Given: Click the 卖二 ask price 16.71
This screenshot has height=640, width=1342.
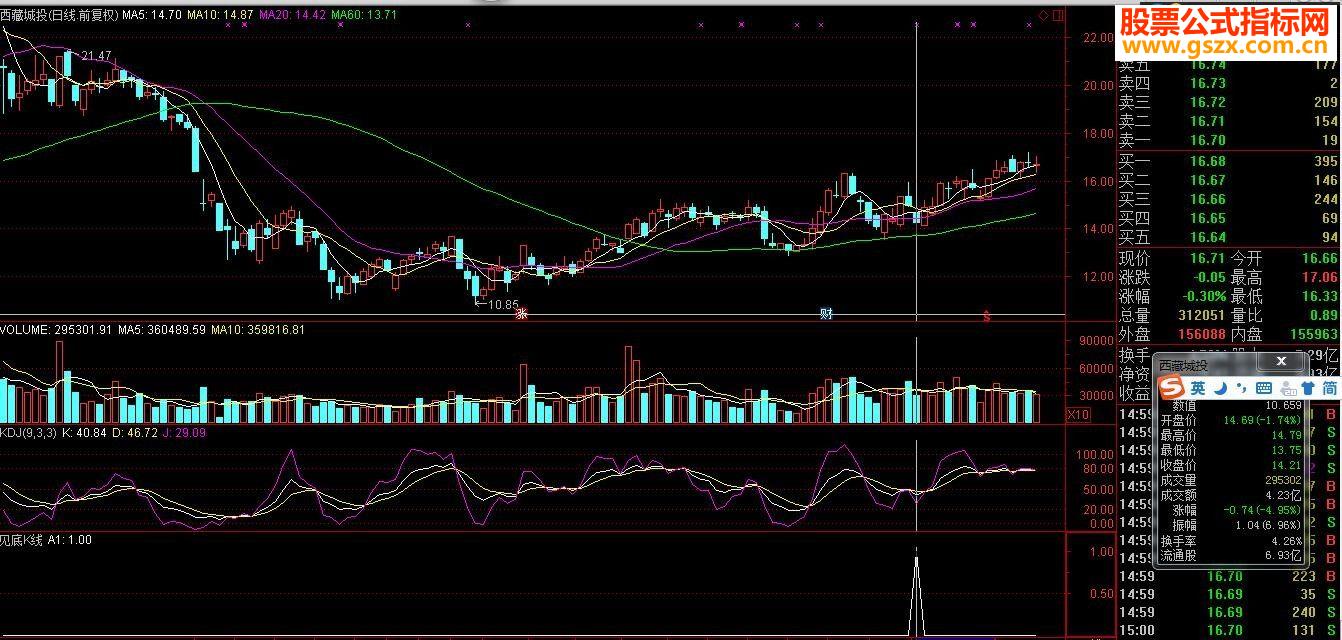Looking at the screenshot, I should point(1208,121).
